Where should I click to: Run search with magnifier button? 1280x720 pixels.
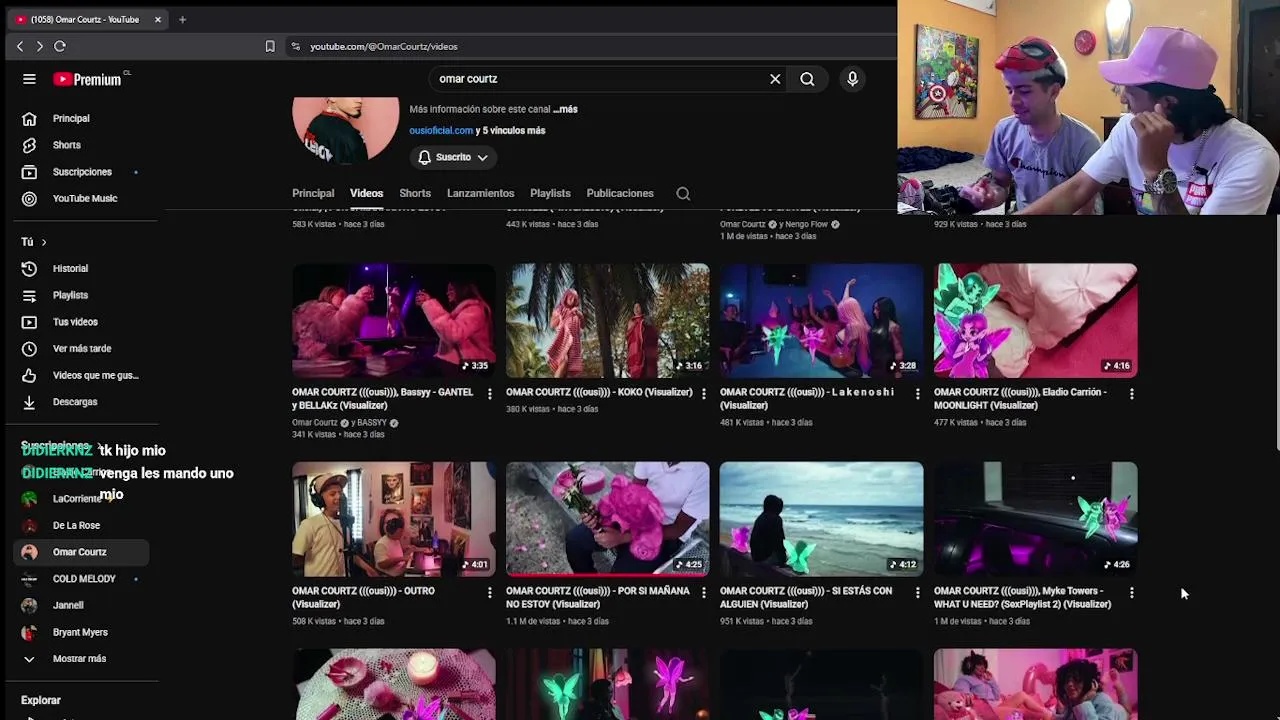coord(807,79)
